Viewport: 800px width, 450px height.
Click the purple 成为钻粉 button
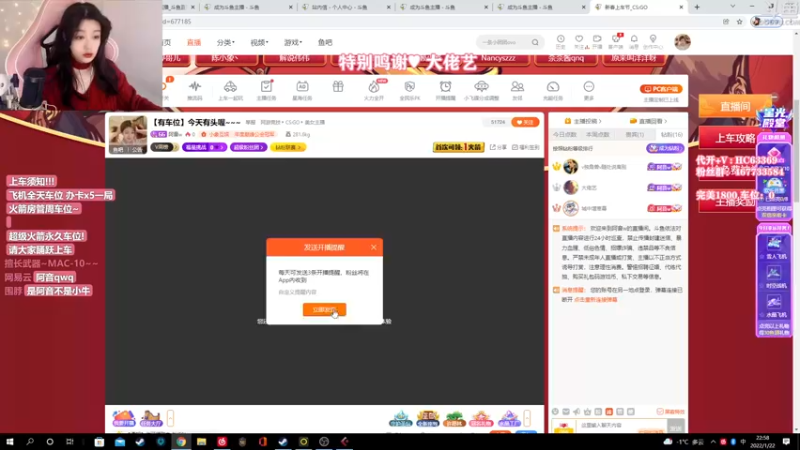pos(665,148)
